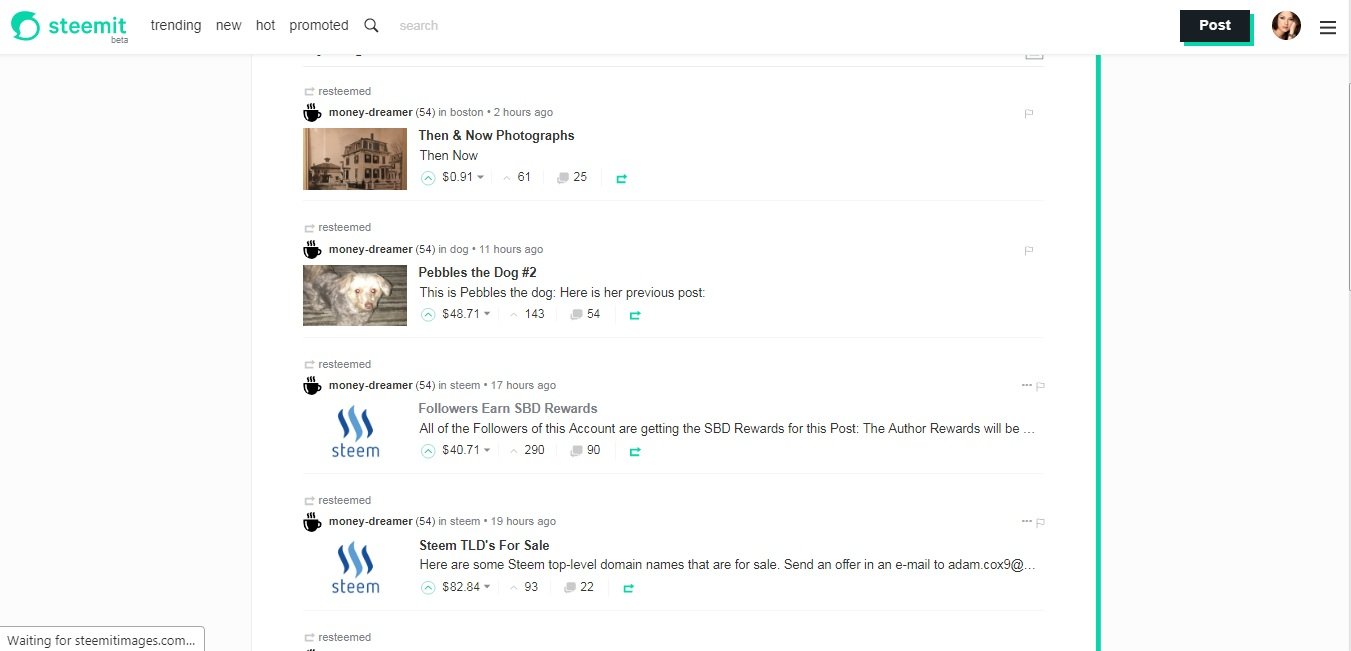
Task: Flag the Followers Earn SBD Rewards post
Action: tap(1041, 386)
